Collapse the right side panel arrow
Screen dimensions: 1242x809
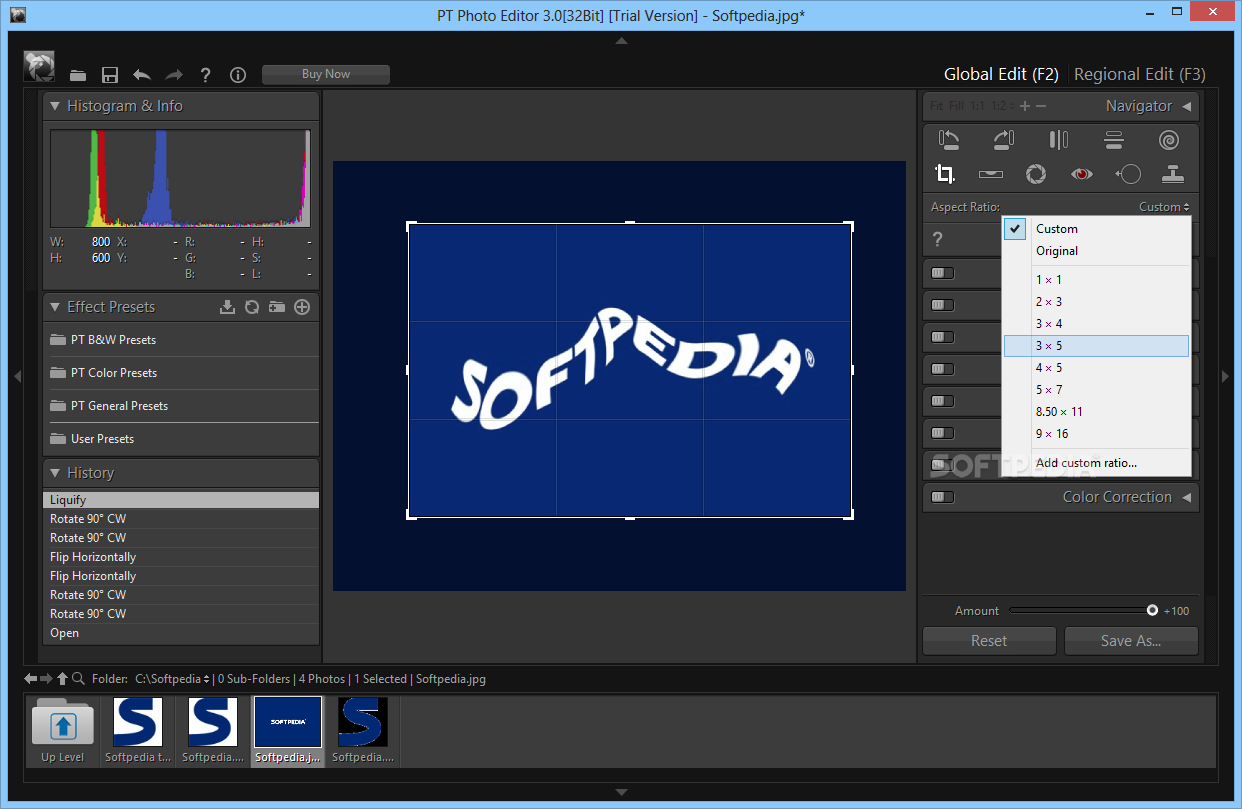(1226, 376)
